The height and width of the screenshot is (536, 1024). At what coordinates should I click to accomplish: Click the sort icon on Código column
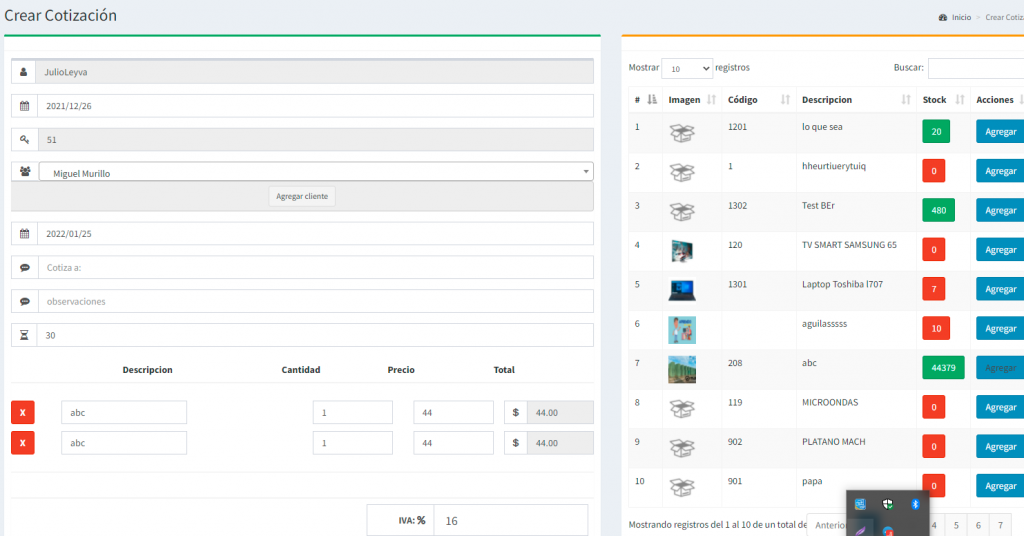point(785,100)
